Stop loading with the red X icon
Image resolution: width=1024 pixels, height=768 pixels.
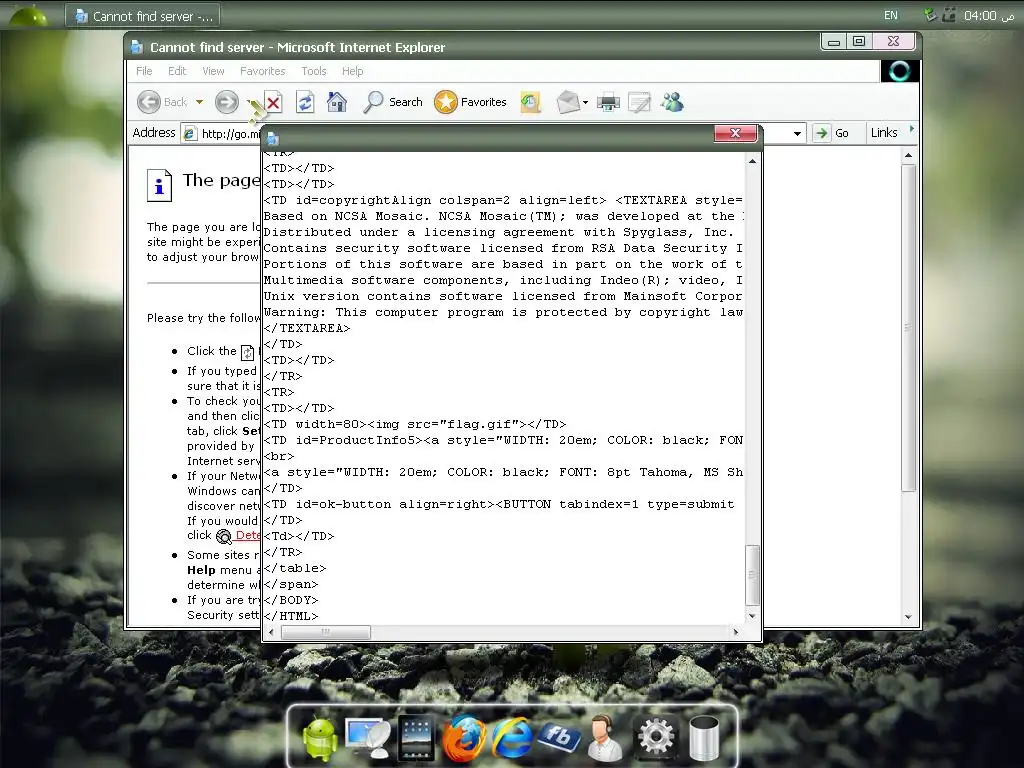[274, 103]
